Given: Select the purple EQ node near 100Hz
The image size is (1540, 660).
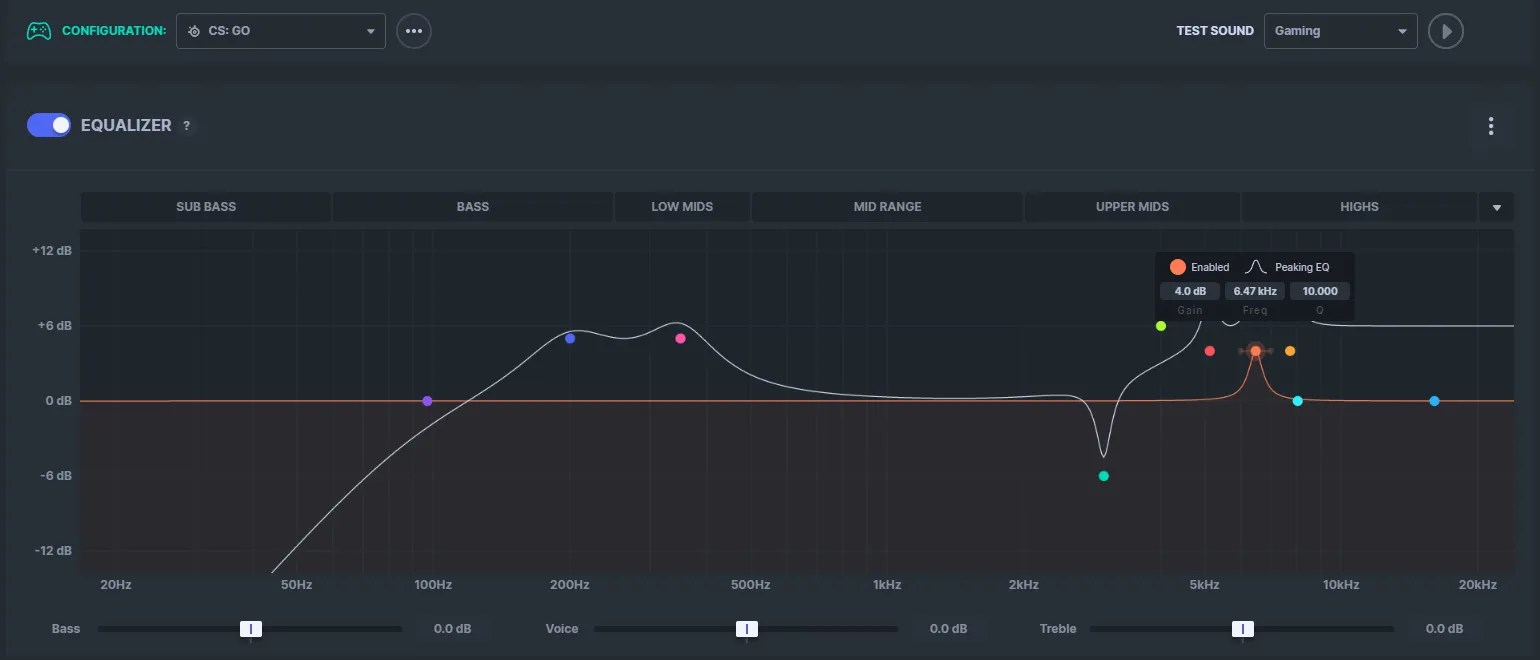Looking at the screenshot, I should (x=427, y=400).
